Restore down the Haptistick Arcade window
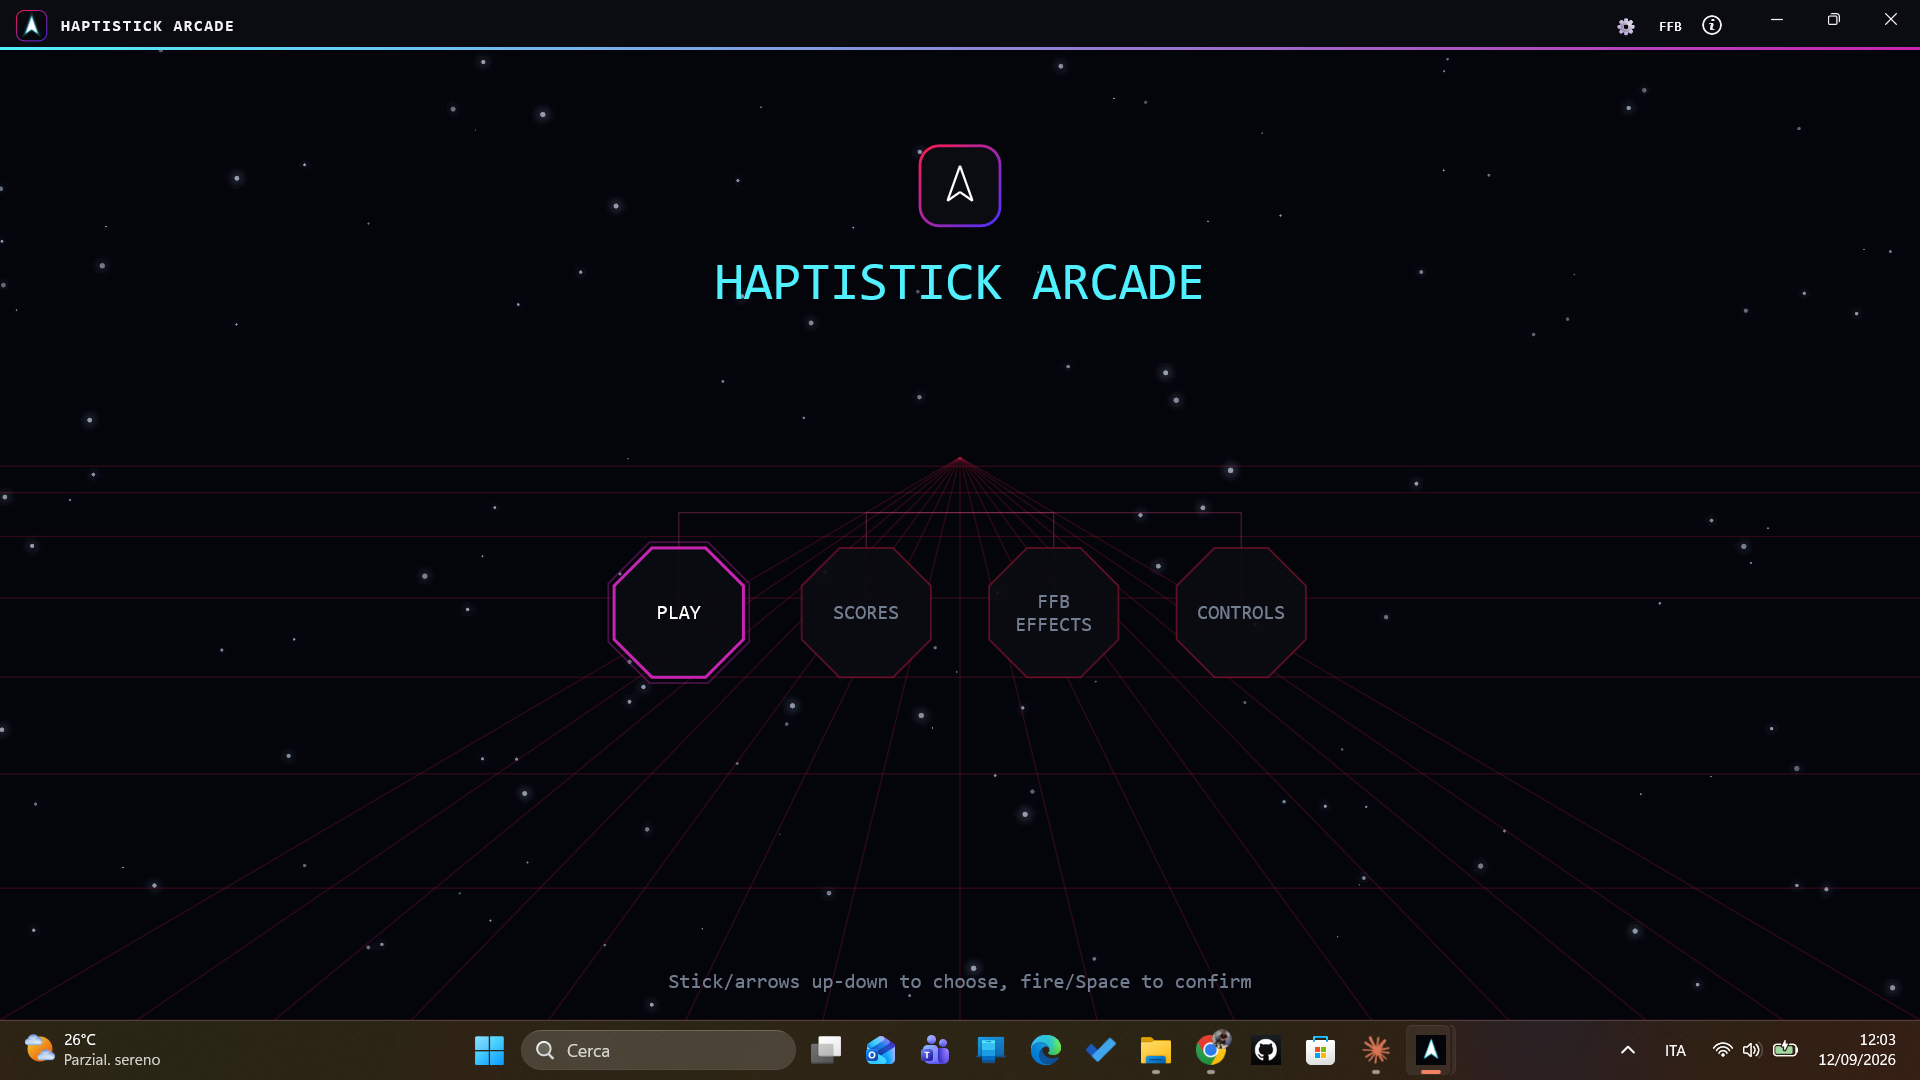 click(1834, 20)
